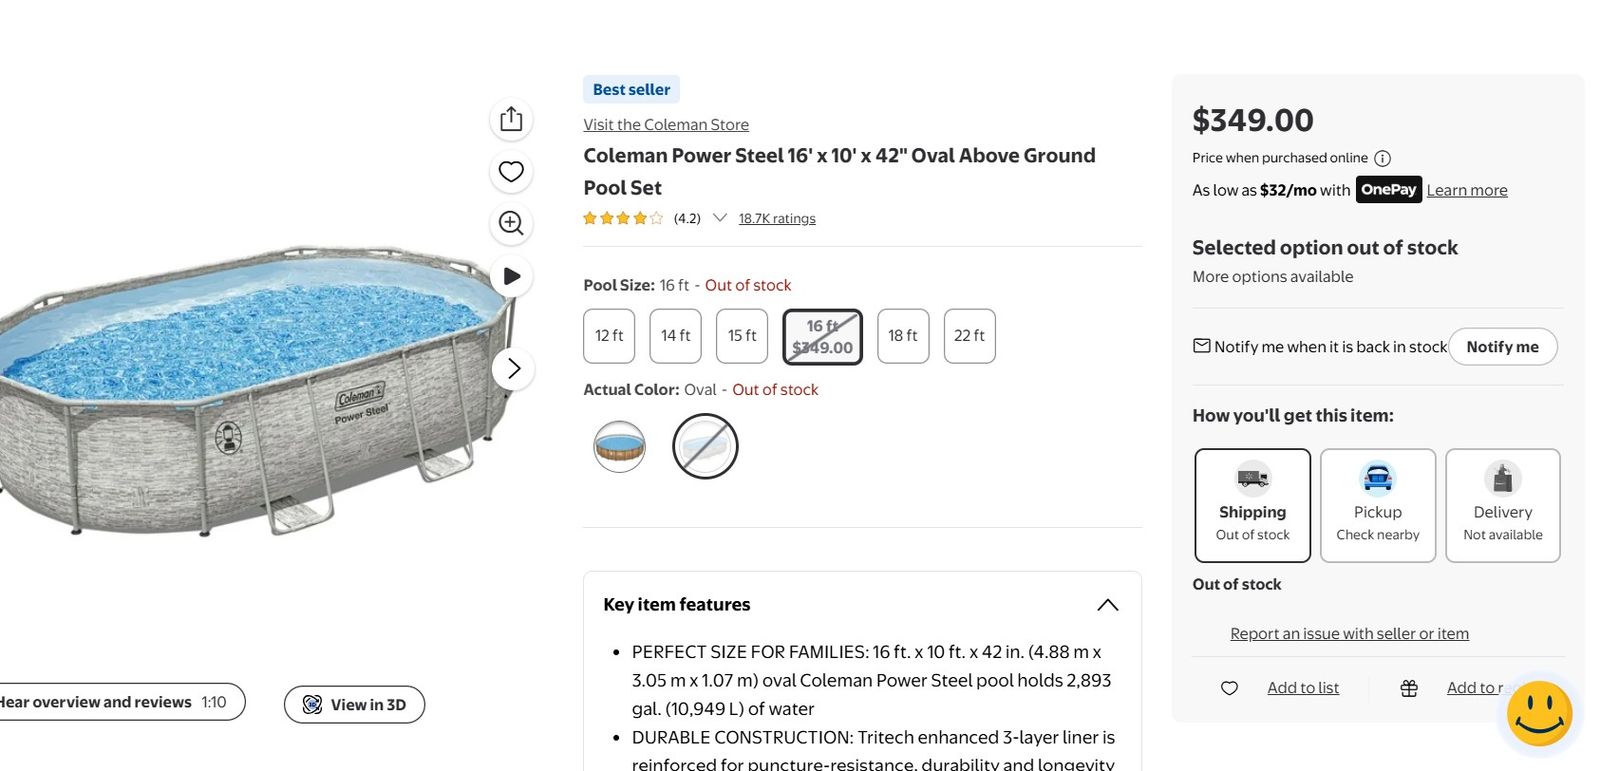
Task: Open the 18.7K ratings link
Action: pyautogui.click(x=777, y=218)
